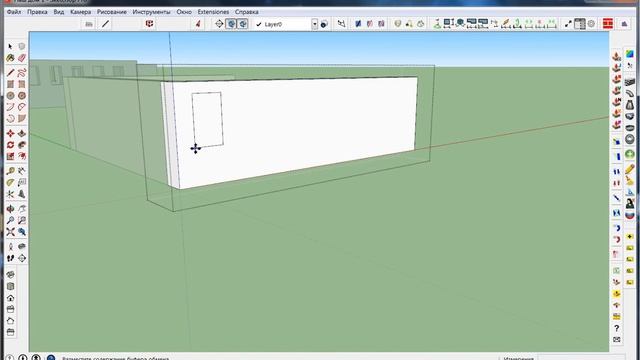Open the Рисование menu
The height and width of the screenshot is (360, 640).
click(x=111, y=12)
